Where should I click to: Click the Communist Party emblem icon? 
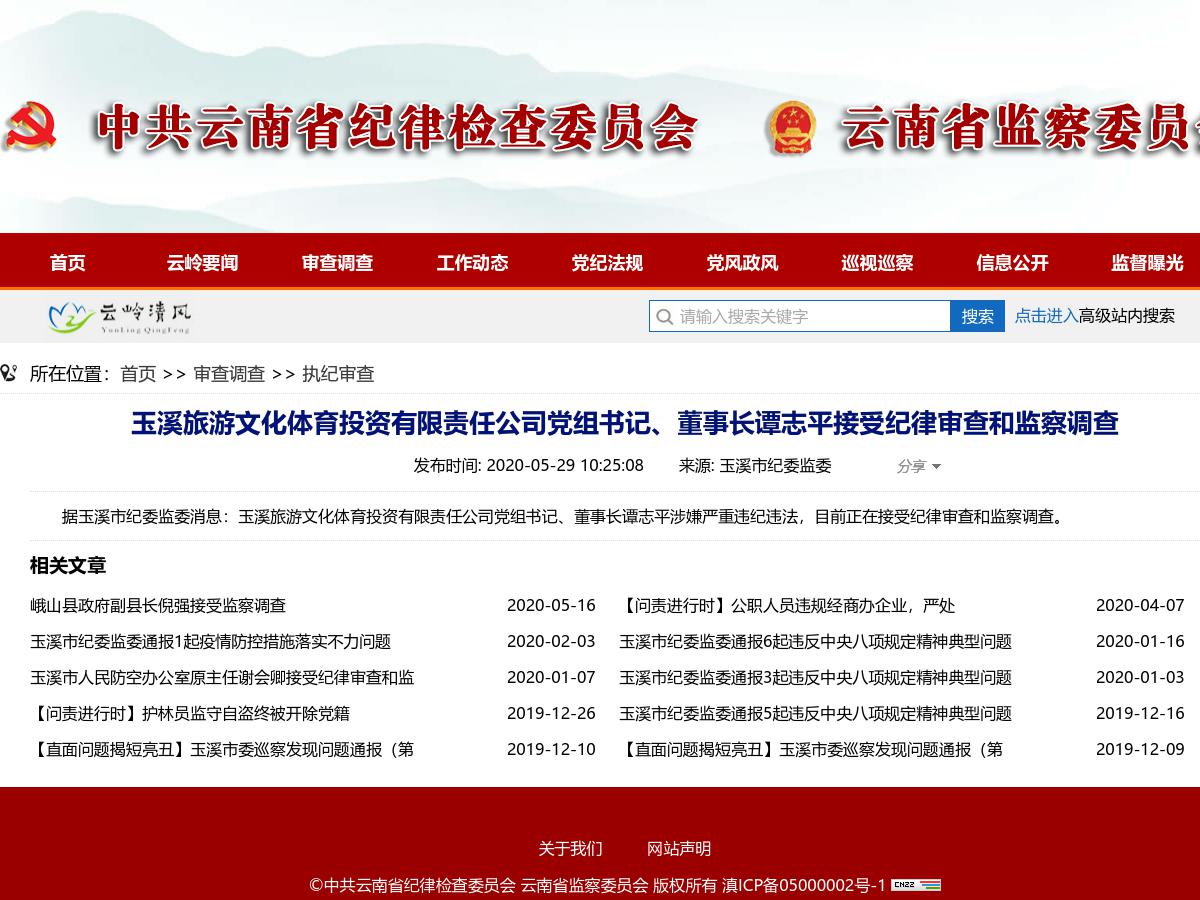(x=30, y=126)
